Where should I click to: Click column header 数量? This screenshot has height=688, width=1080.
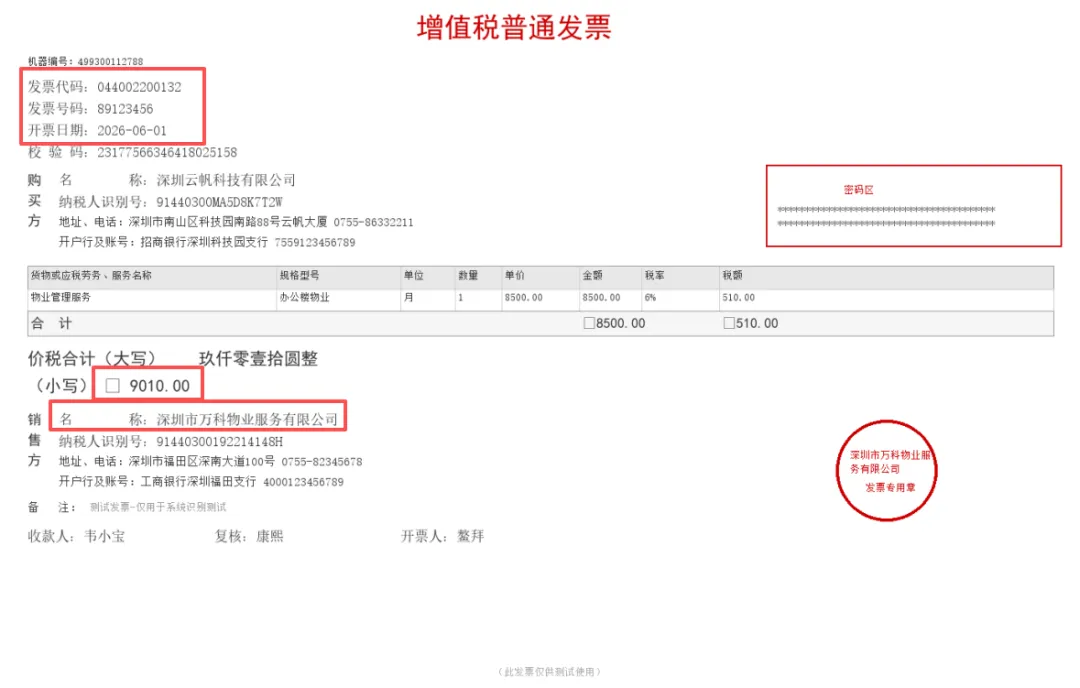coord(468,275)
